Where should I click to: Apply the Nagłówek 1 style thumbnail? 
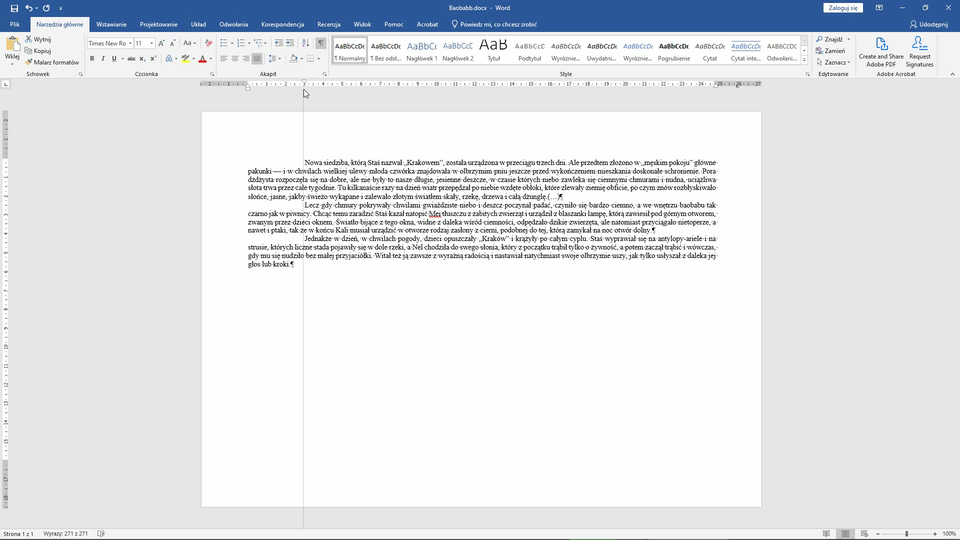coord(422,51)
